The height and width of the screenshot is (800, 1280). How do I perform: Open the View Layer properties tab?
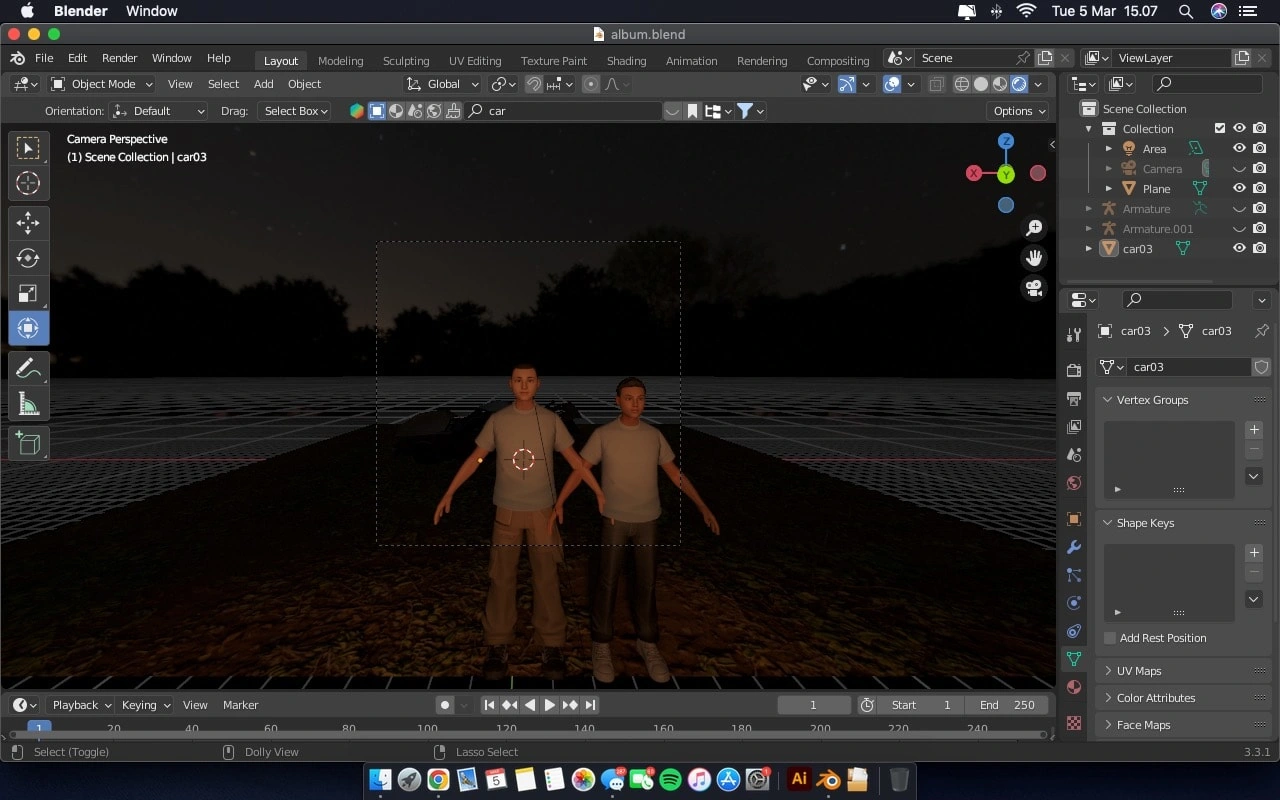[1074, 427]
